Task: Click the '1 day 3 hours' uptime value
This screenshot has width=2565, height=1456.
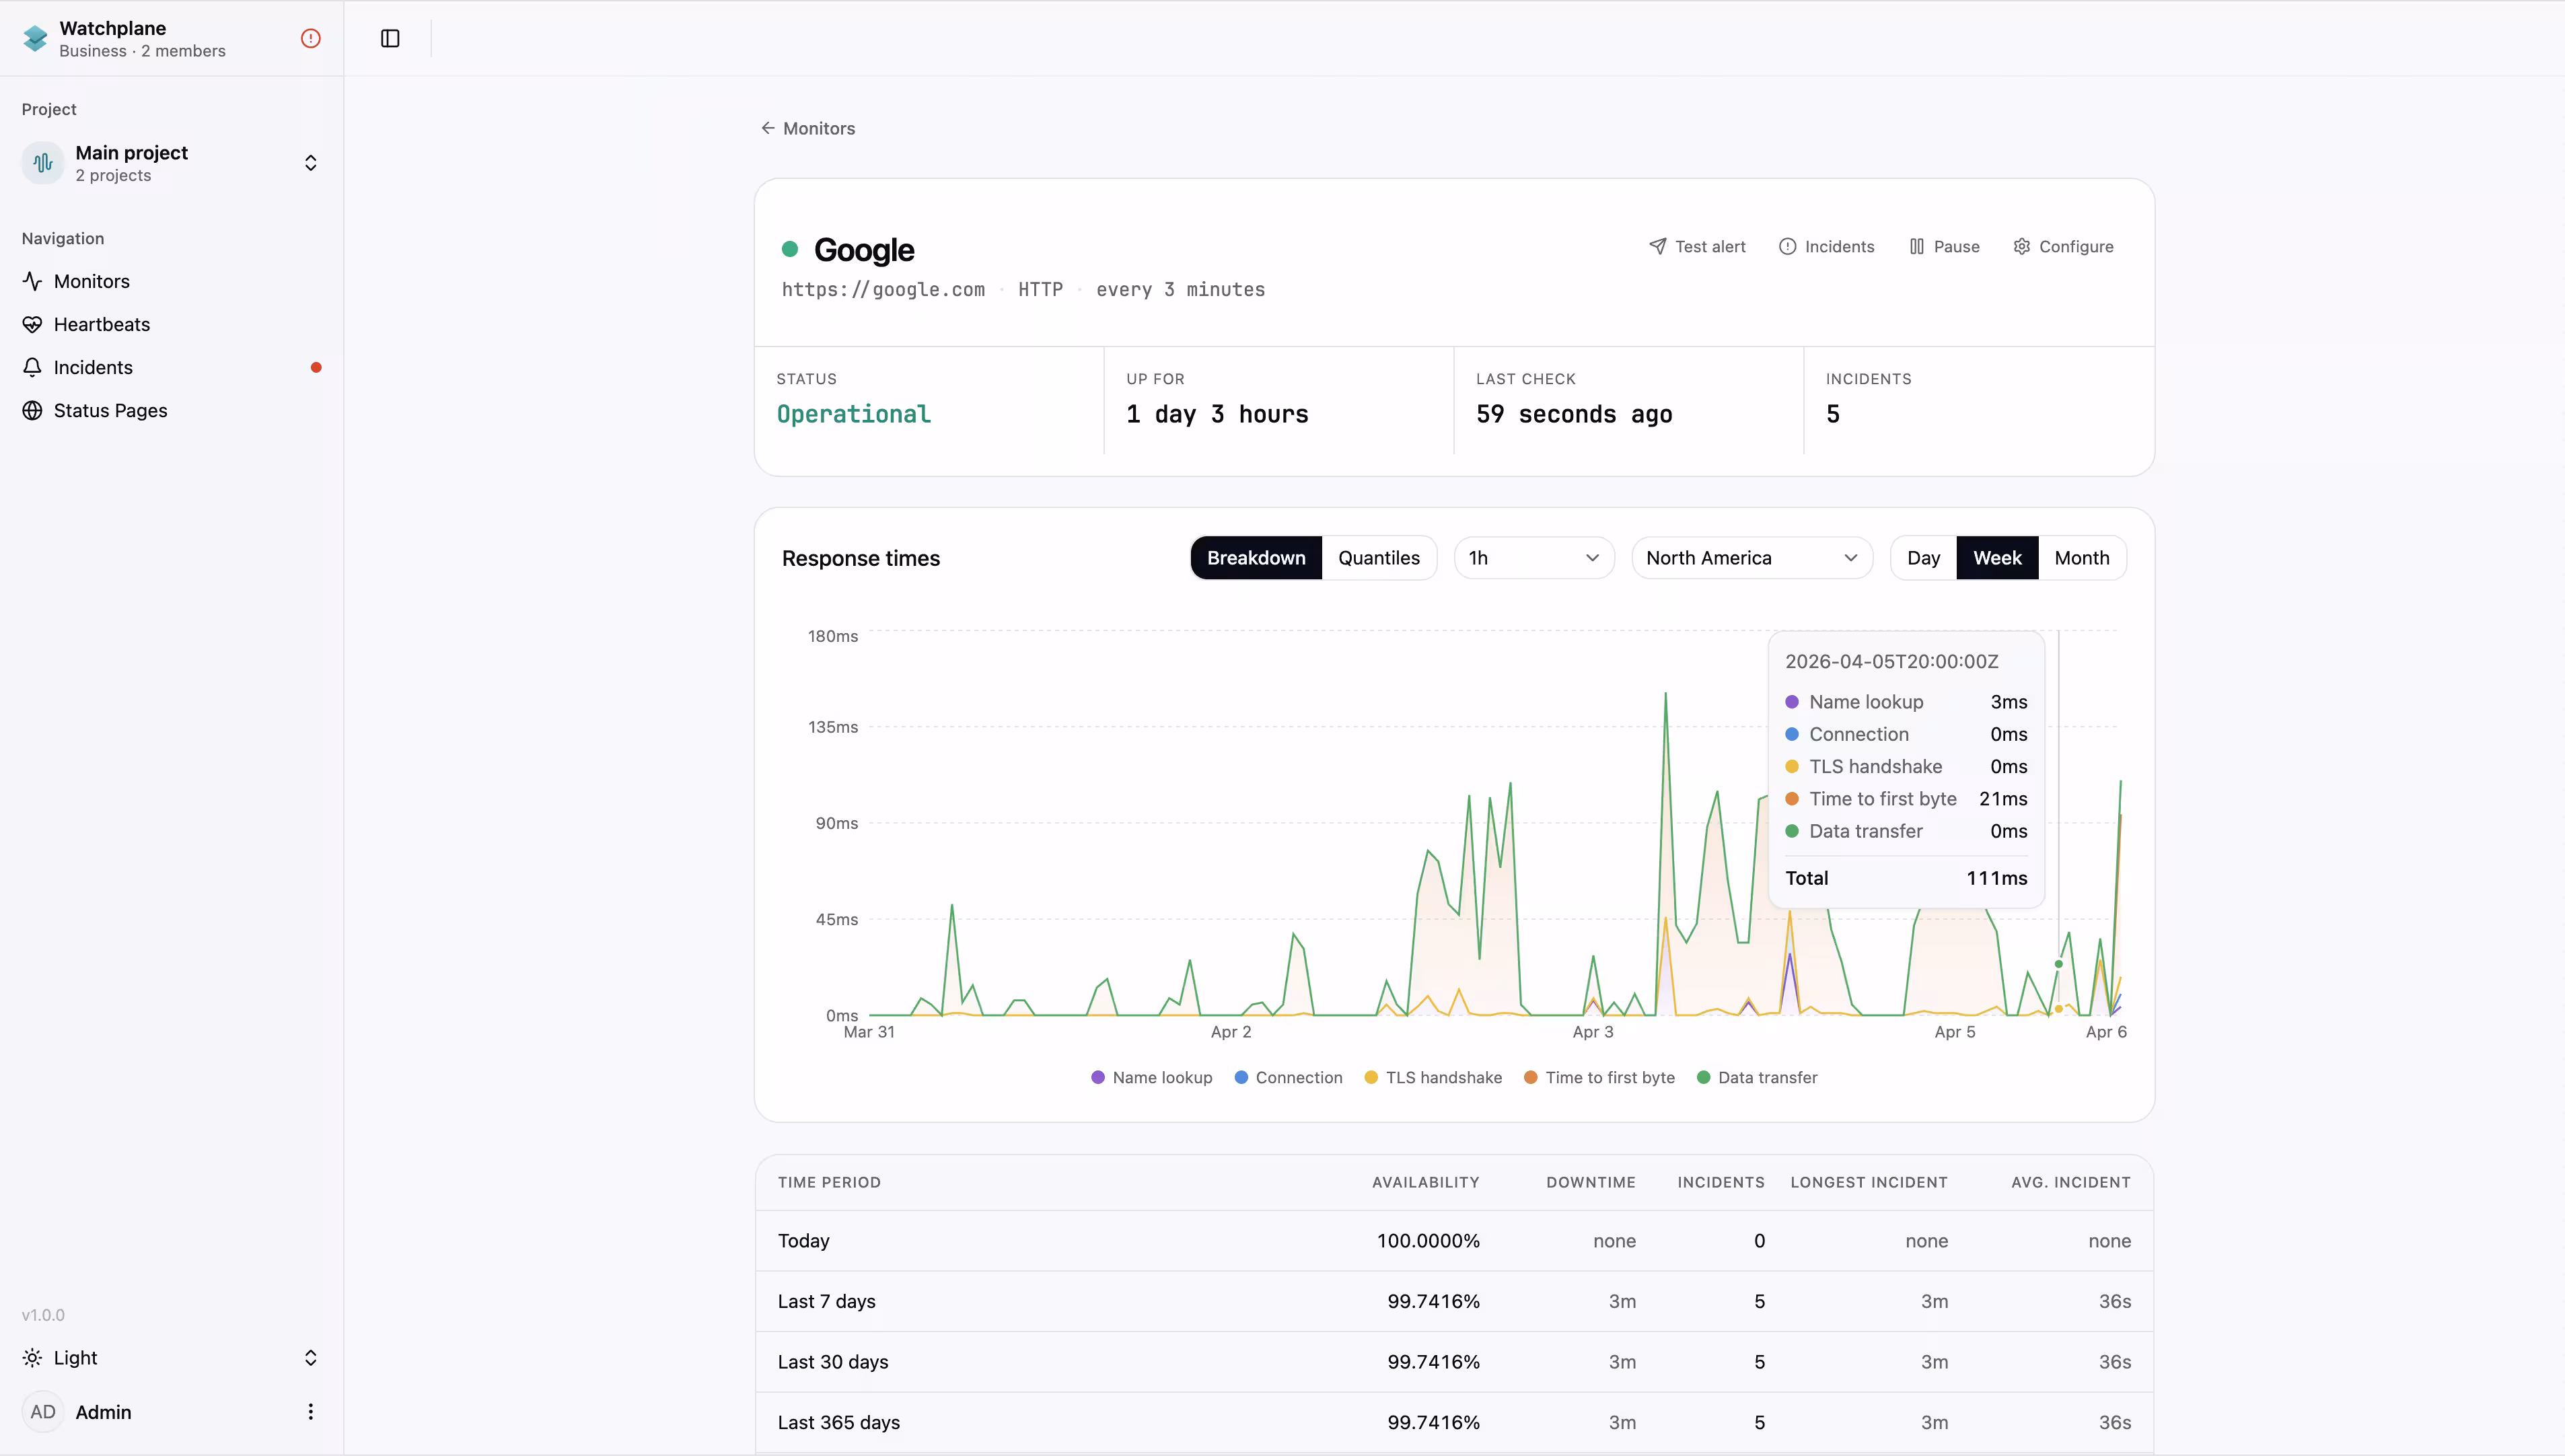Action: 1217,414
